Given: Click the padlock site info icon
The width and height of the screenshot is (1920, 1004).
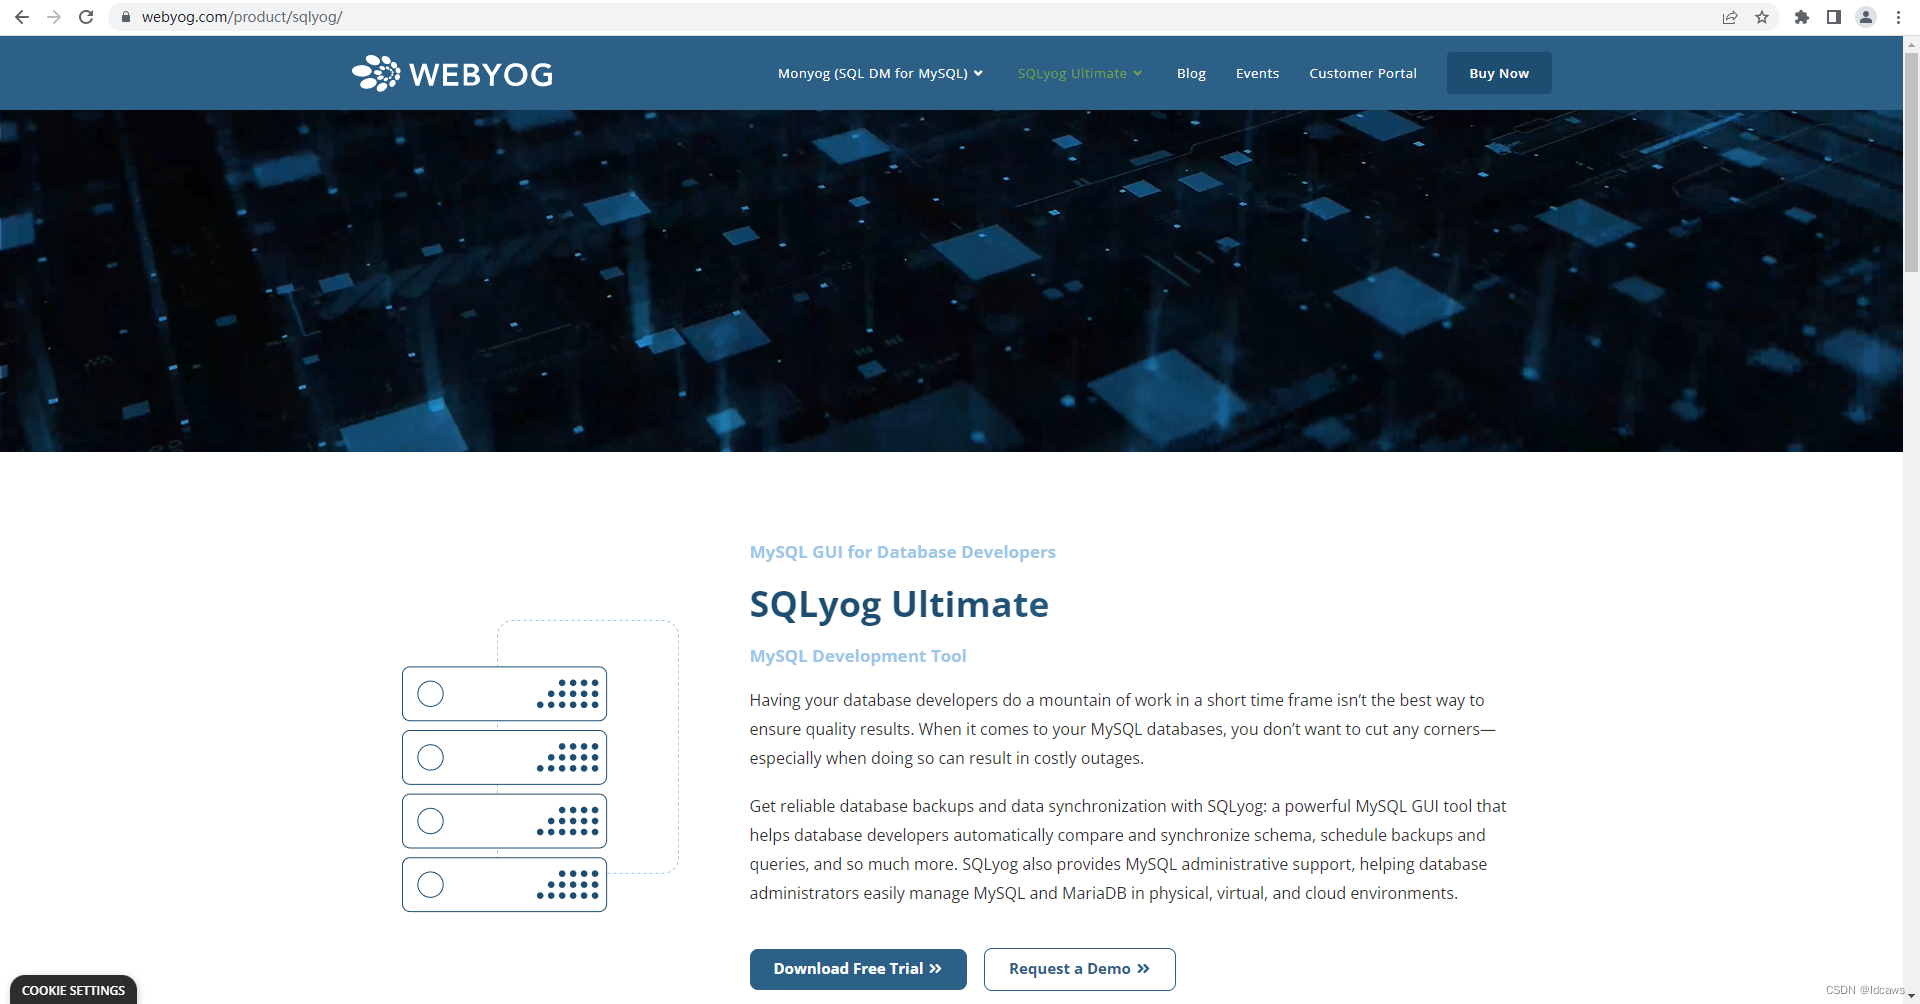Looking at the screenshot, I should (x=126, y=17).
